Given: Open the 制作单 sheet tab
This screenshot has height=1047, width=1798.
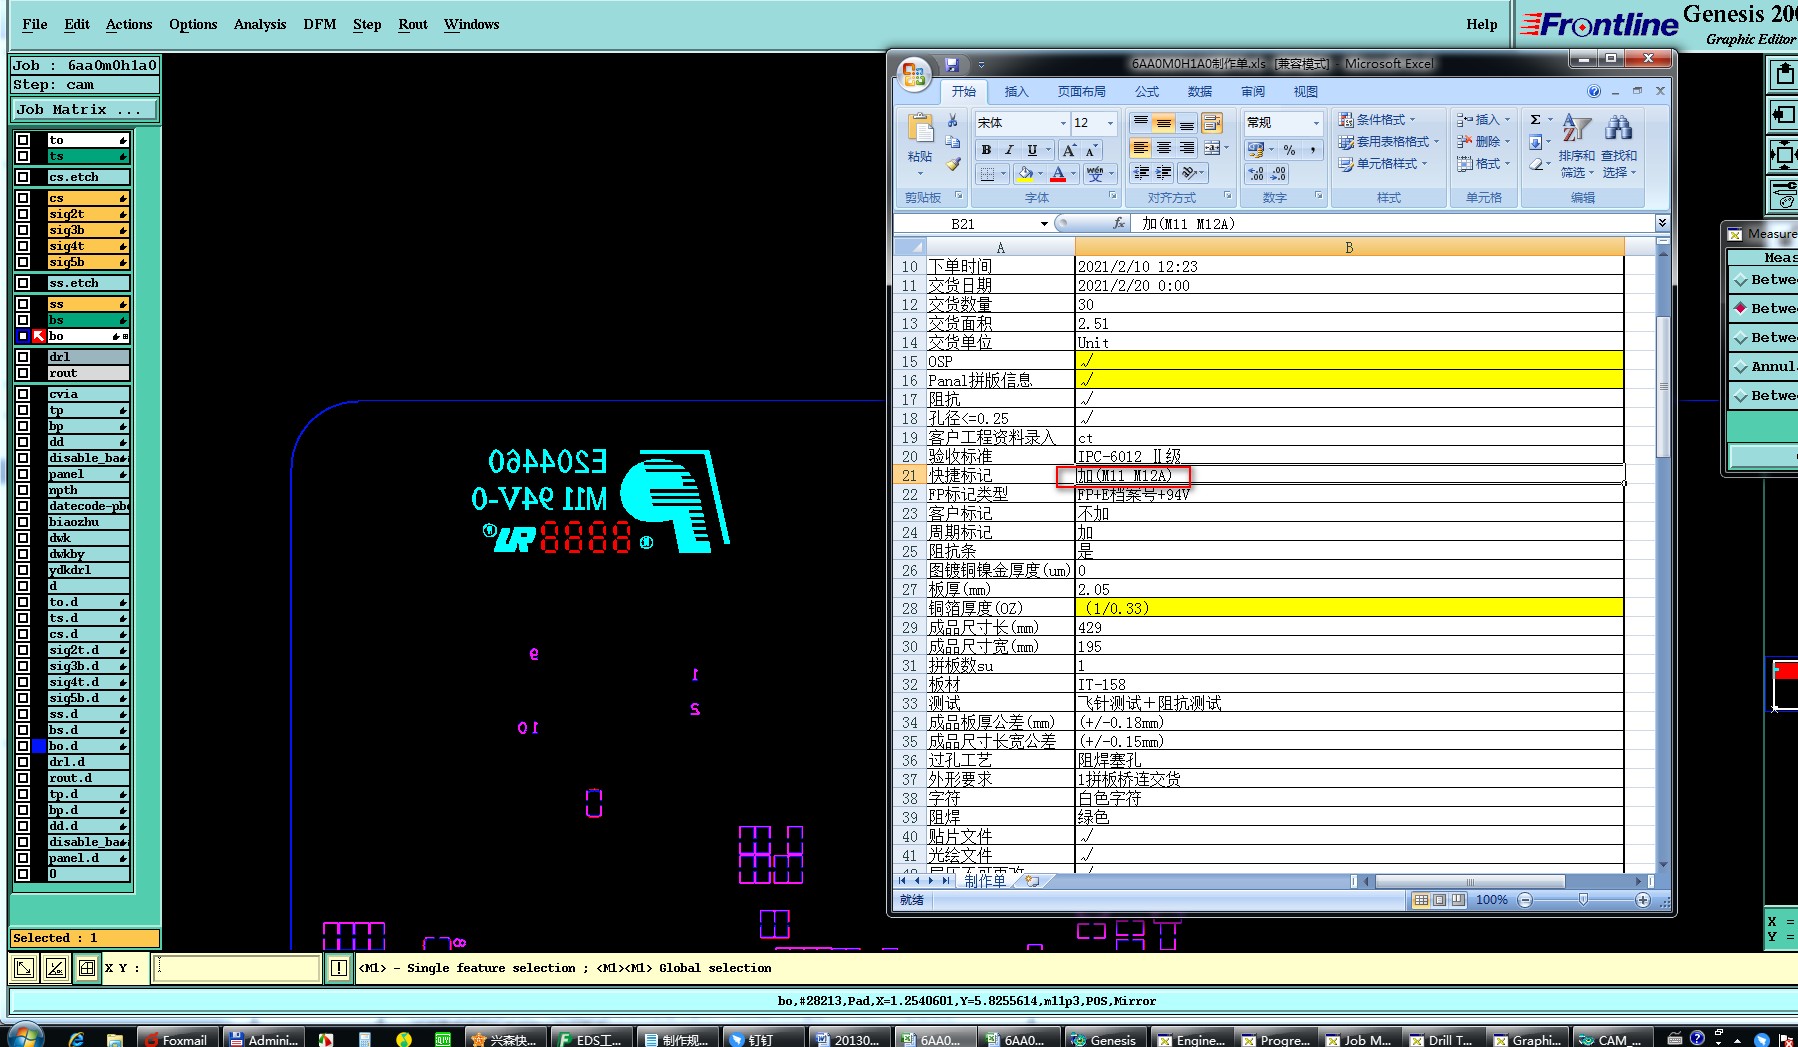Looking at the screenshot, I should (x=985, y=880).
